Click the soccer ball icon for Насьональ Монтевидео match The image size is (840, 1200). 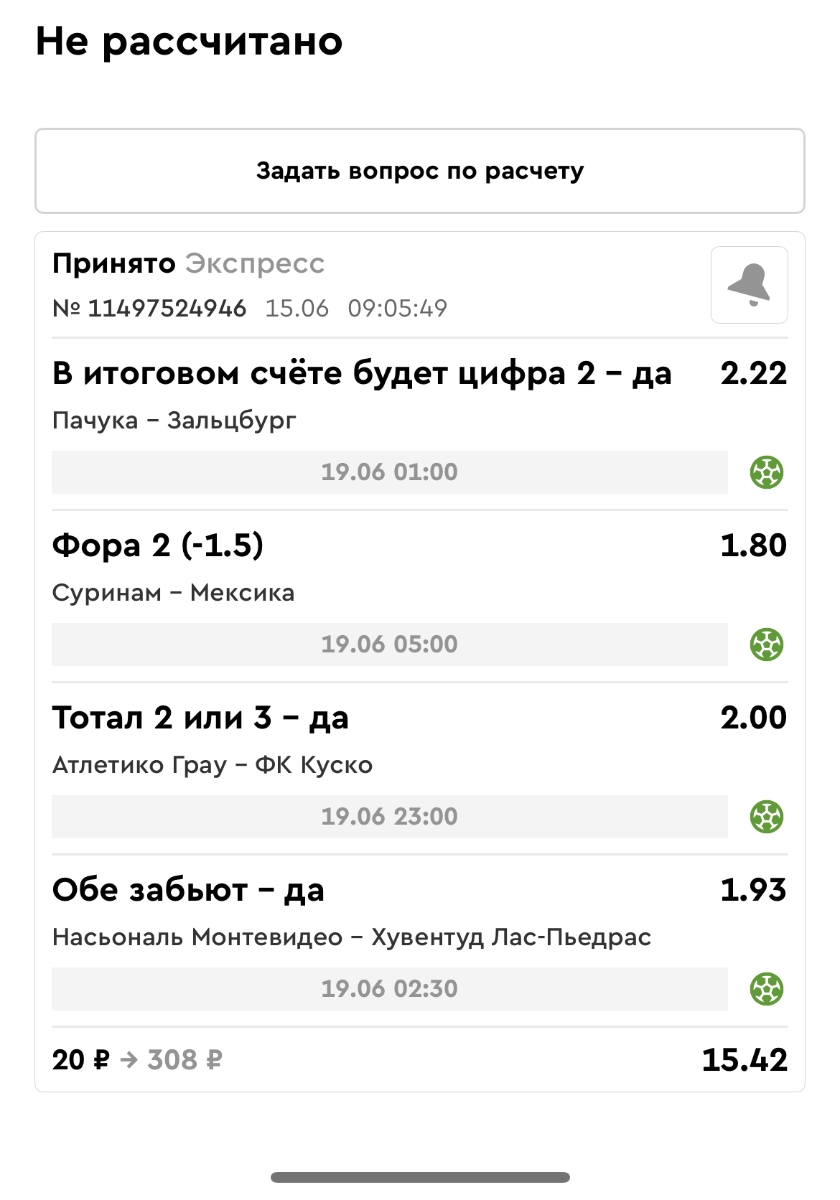click(766, 989)
